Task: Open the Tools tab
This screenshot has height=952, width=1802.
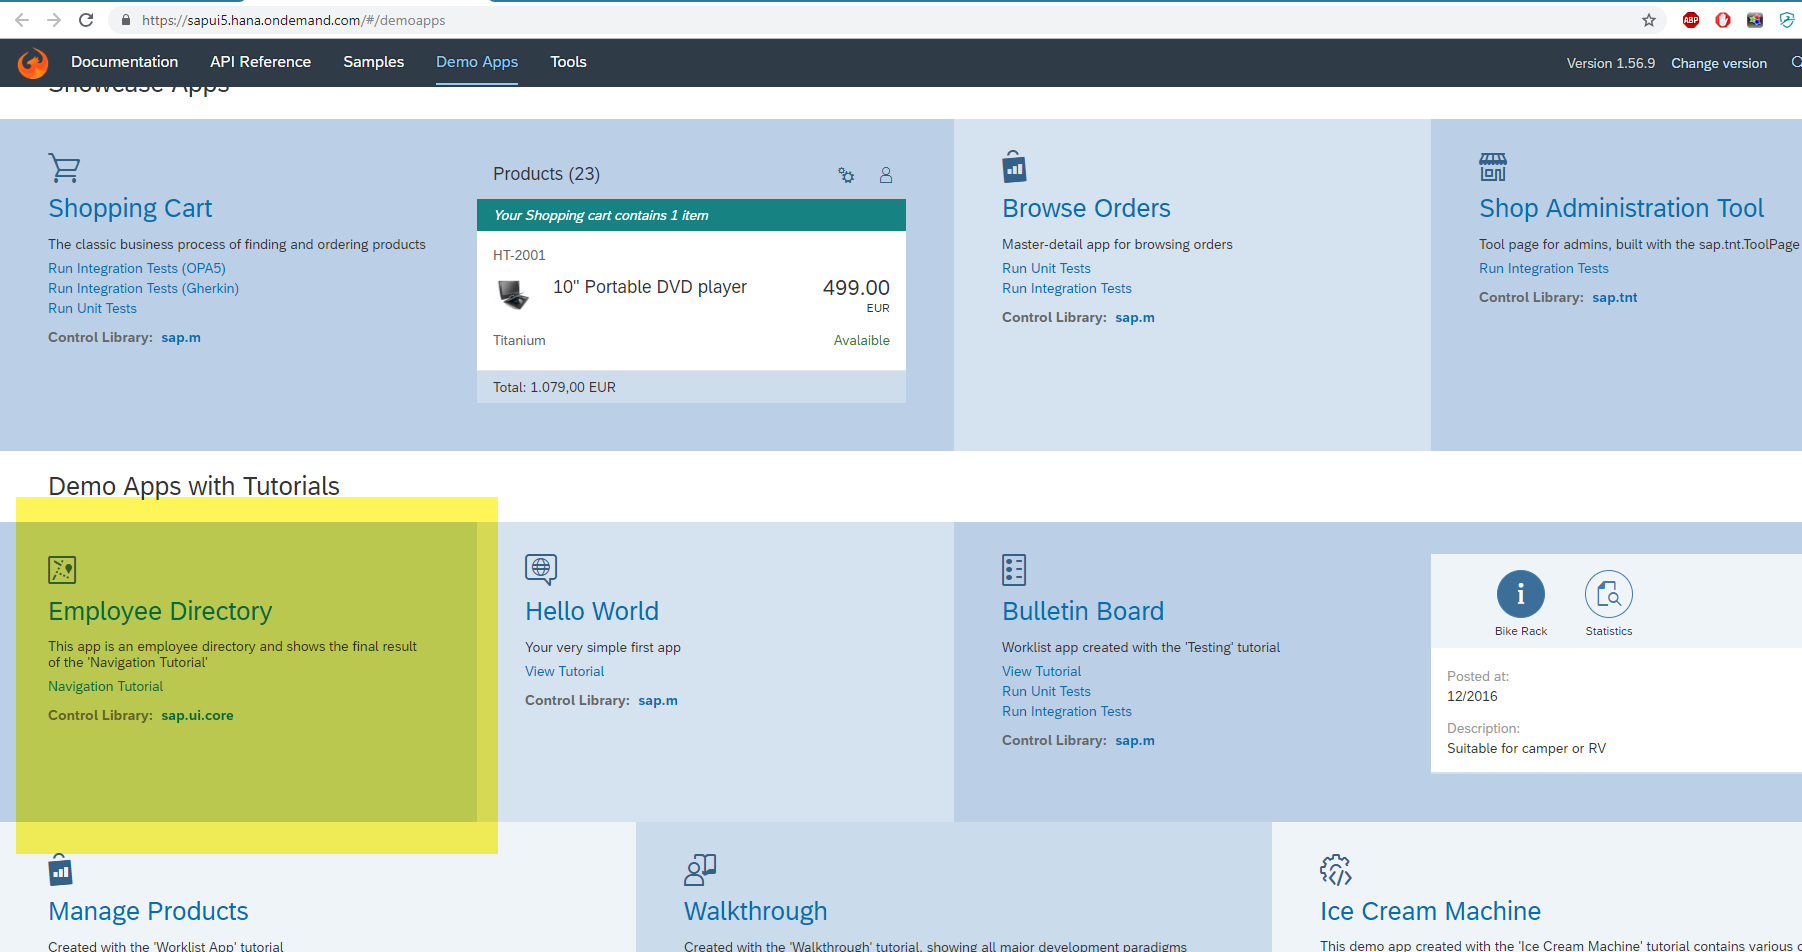Action: coord(568,62)
